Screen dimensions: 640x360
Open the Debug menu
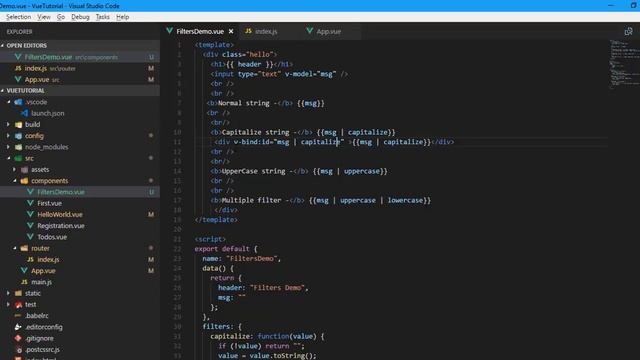pyautogui.click(x=80, y=17)
